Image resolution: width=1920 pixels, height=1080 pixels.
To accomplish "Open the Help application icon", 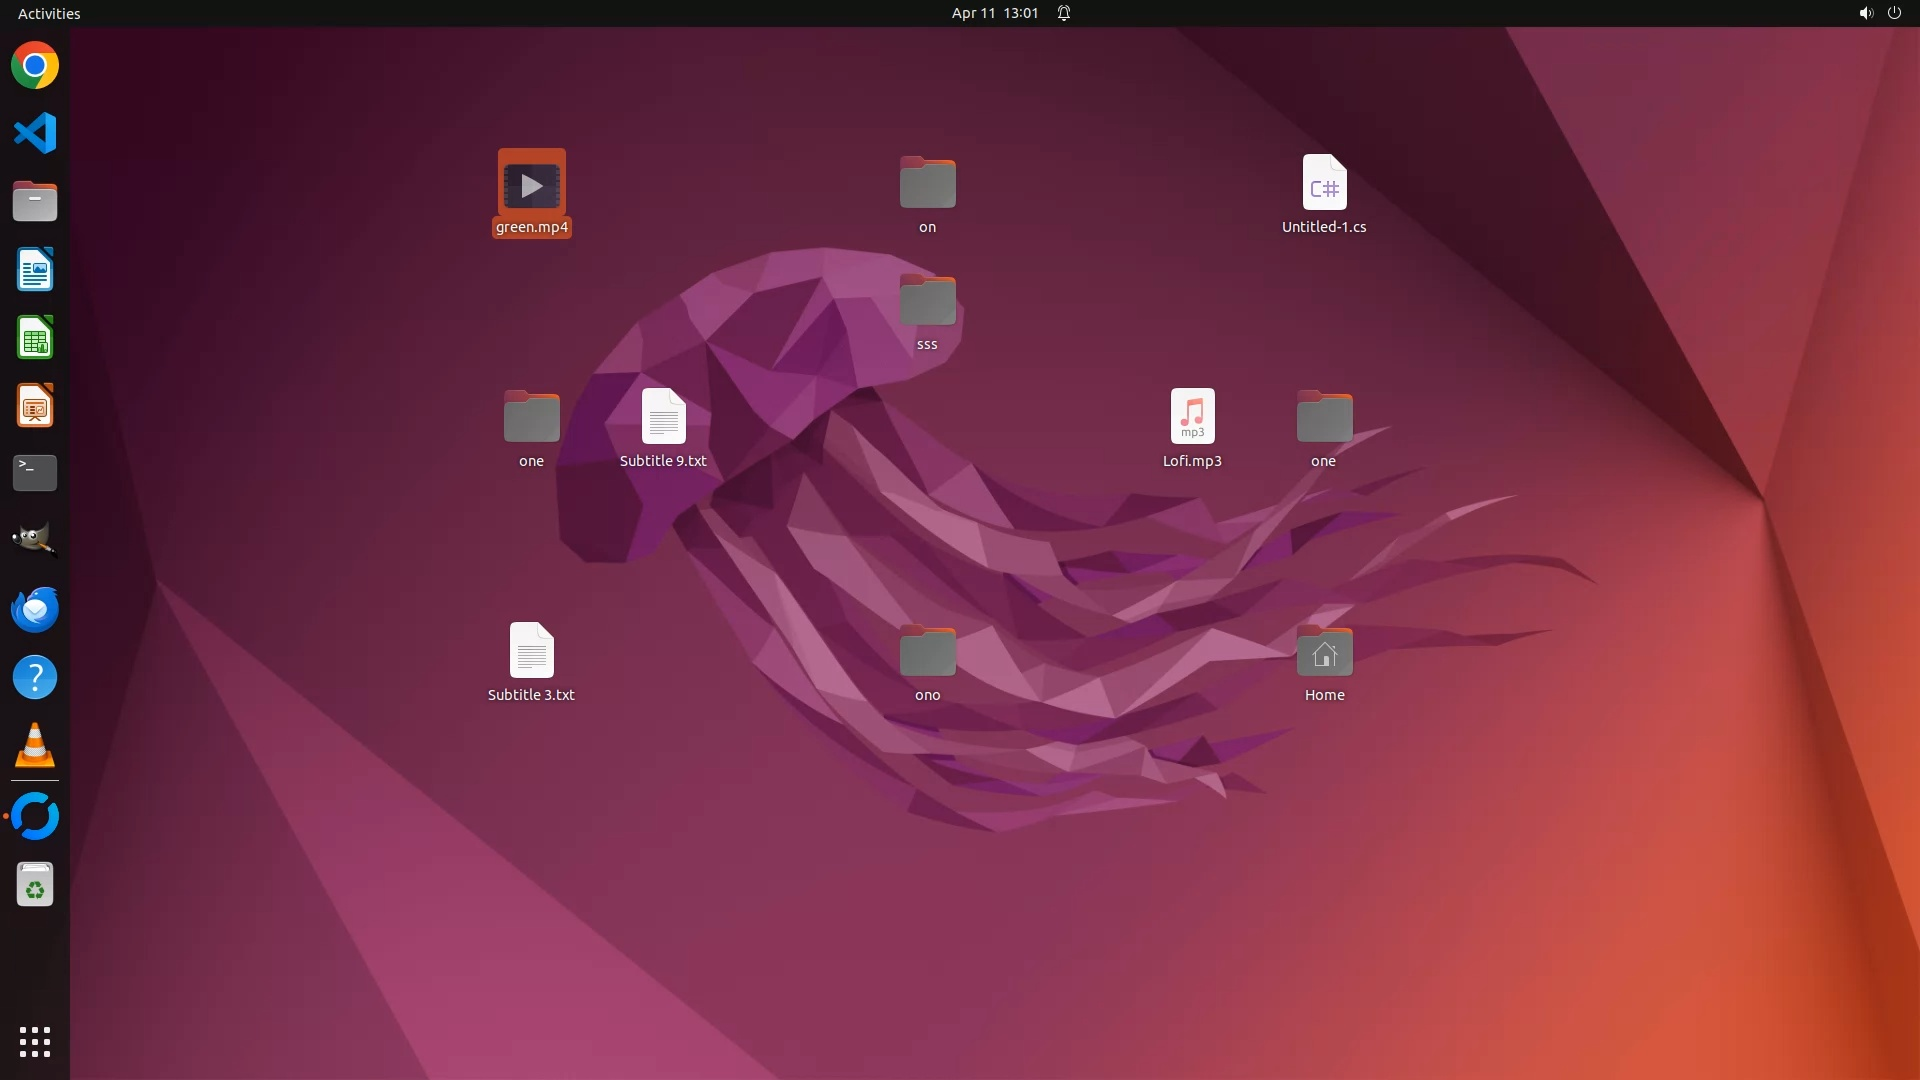I will (x=35, y=678).
